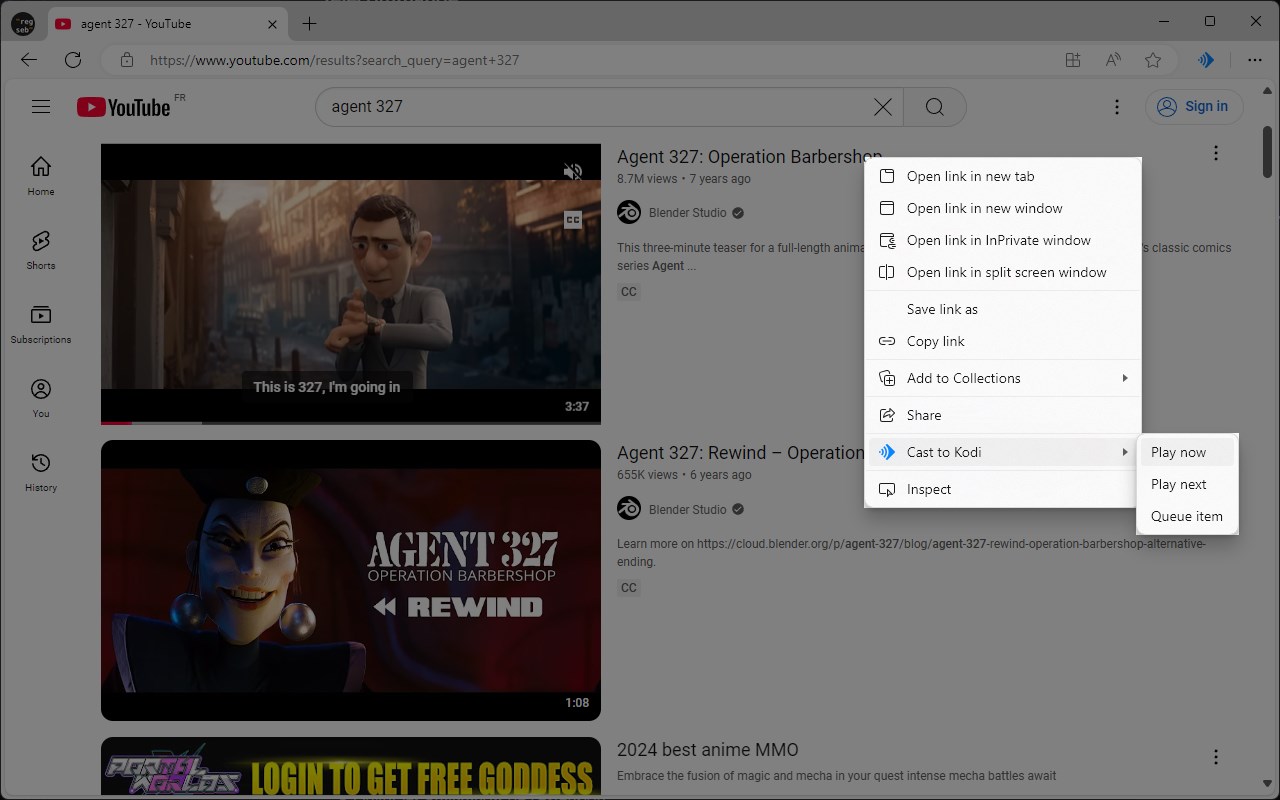Image resolution: width=1280 pixels, height=800 pixels.
Task: Toggle captions on the video preview
Action: [573, 220]
